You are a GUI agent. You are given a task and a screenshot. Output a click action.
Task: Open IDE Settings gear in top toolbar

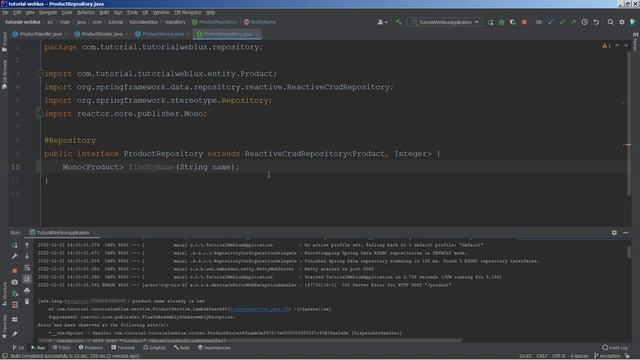point(622,22)
